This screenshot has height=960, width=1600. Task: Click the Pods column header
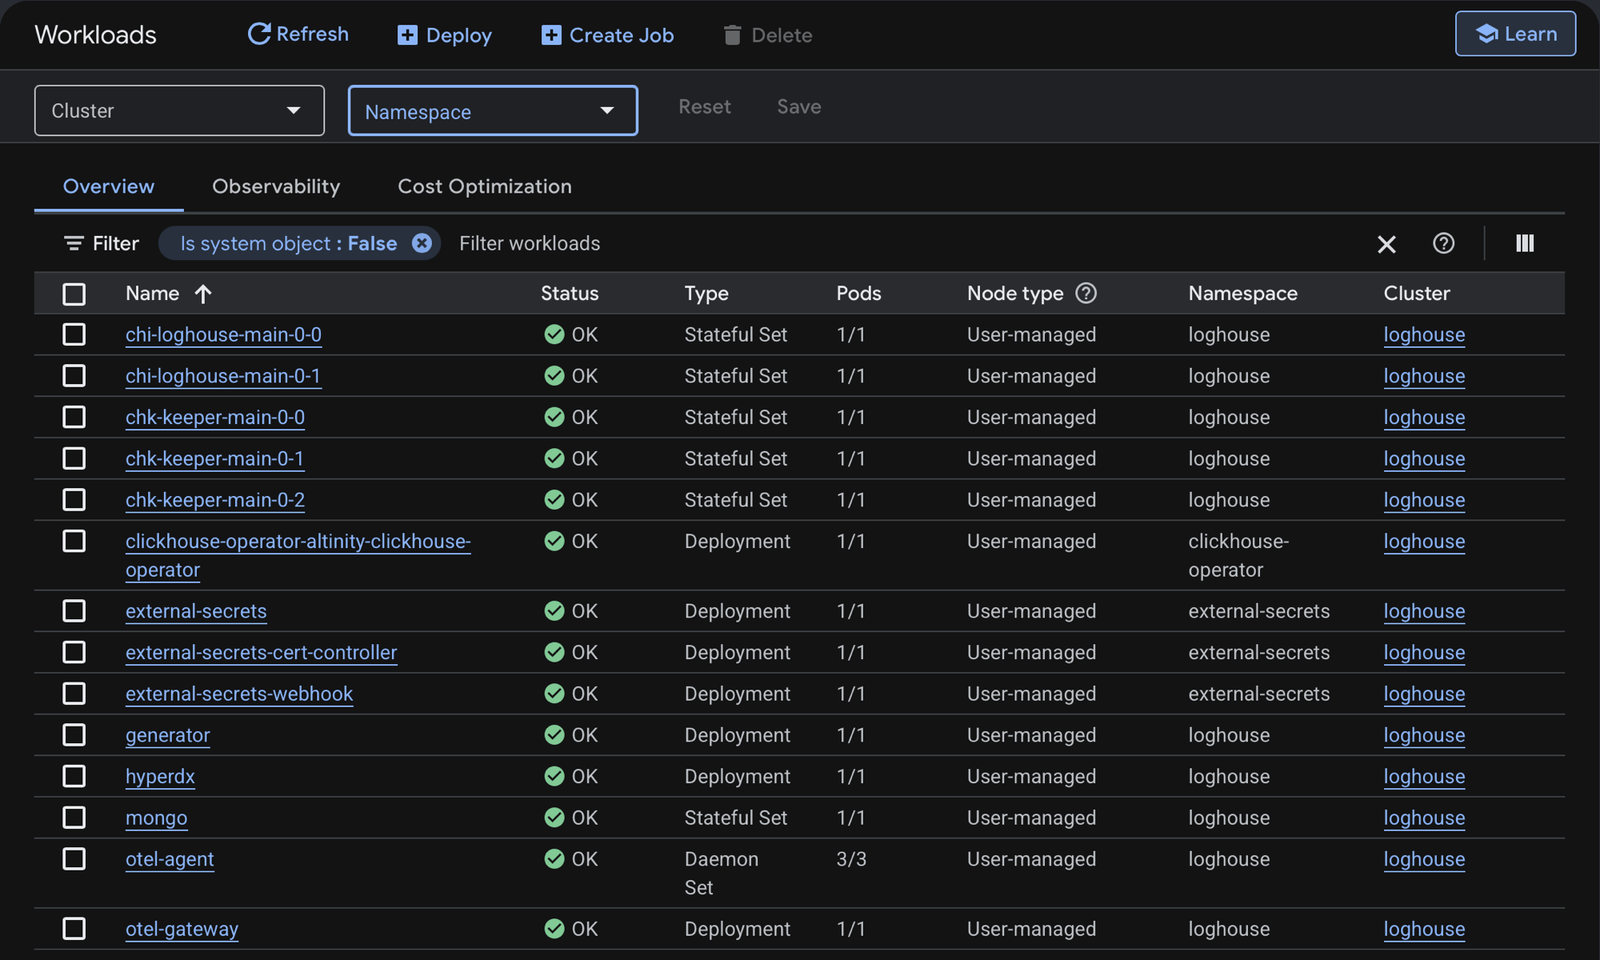859,293
